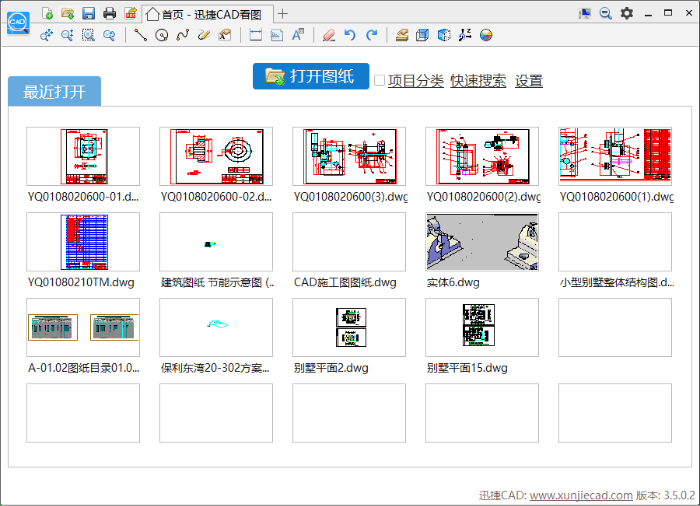The height and width of the screenshot is (506, 700).
Task: Open 别墅平面15.dwg thumbnail
Action: [x=482, y=327]
